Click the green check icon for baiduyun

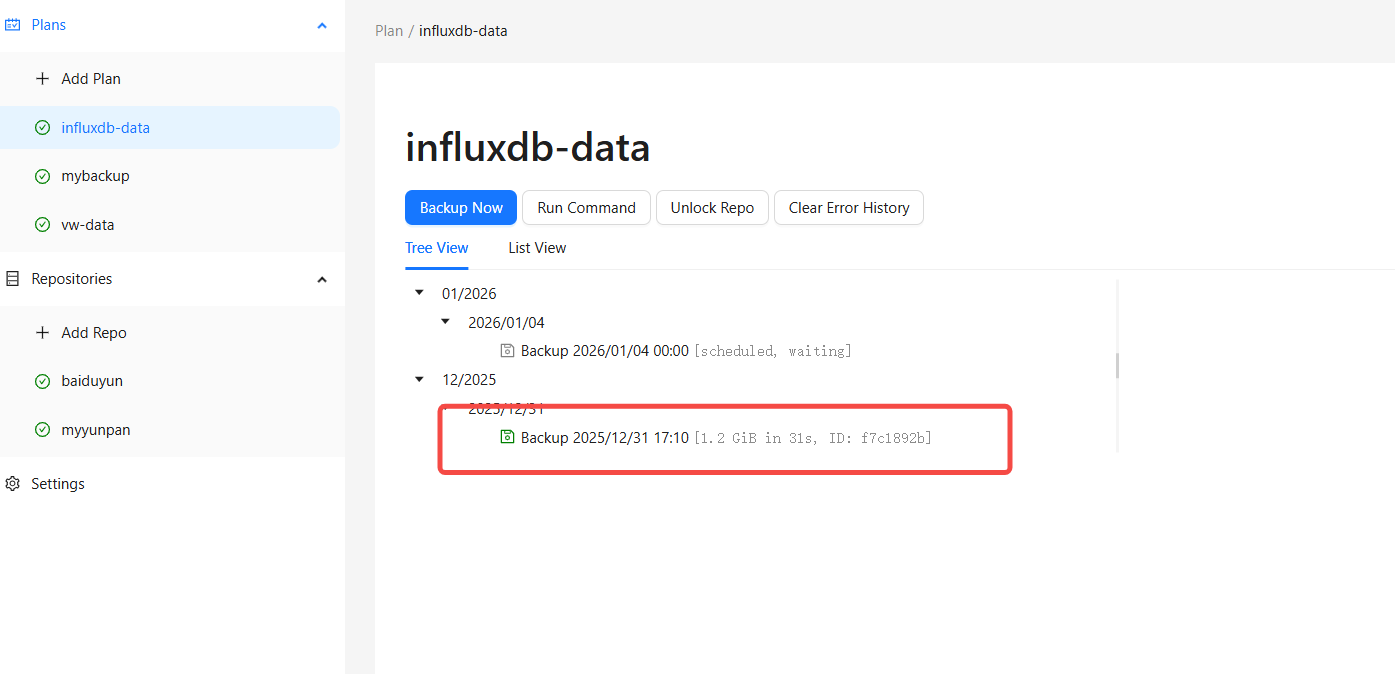[42, 381]
